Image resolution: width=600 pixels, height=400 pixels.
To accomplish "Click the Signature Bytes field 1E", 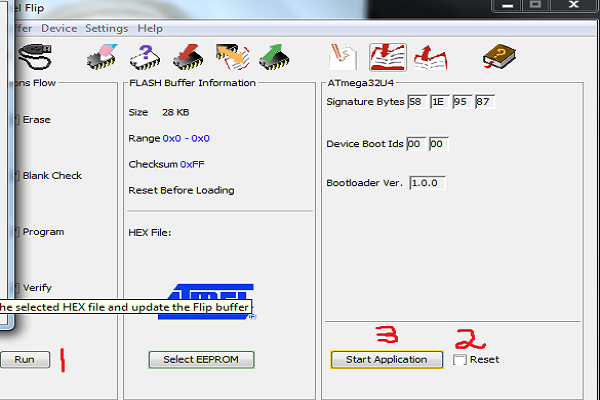I will pos(440,102).
